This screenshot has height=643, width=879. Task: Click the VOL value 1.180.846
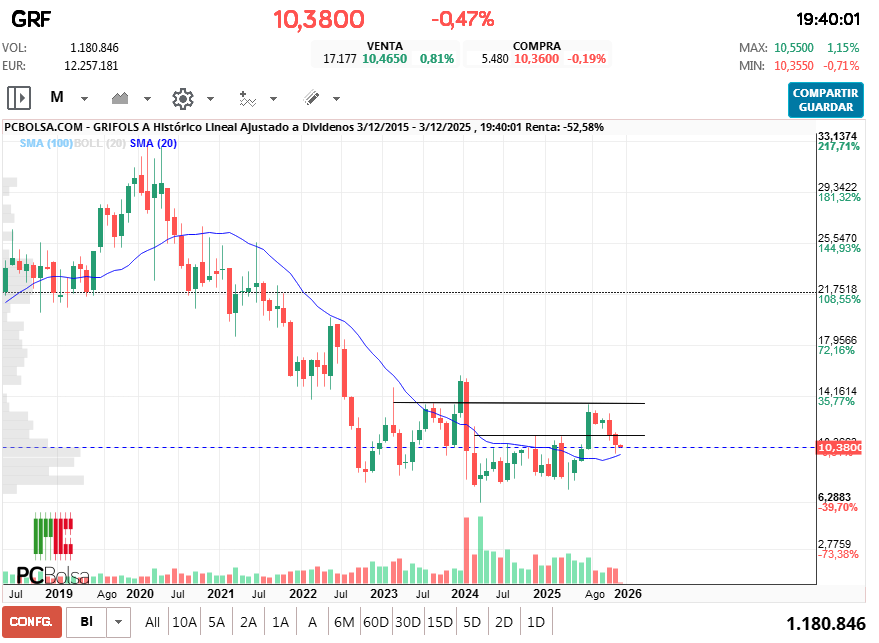(94, 48)
